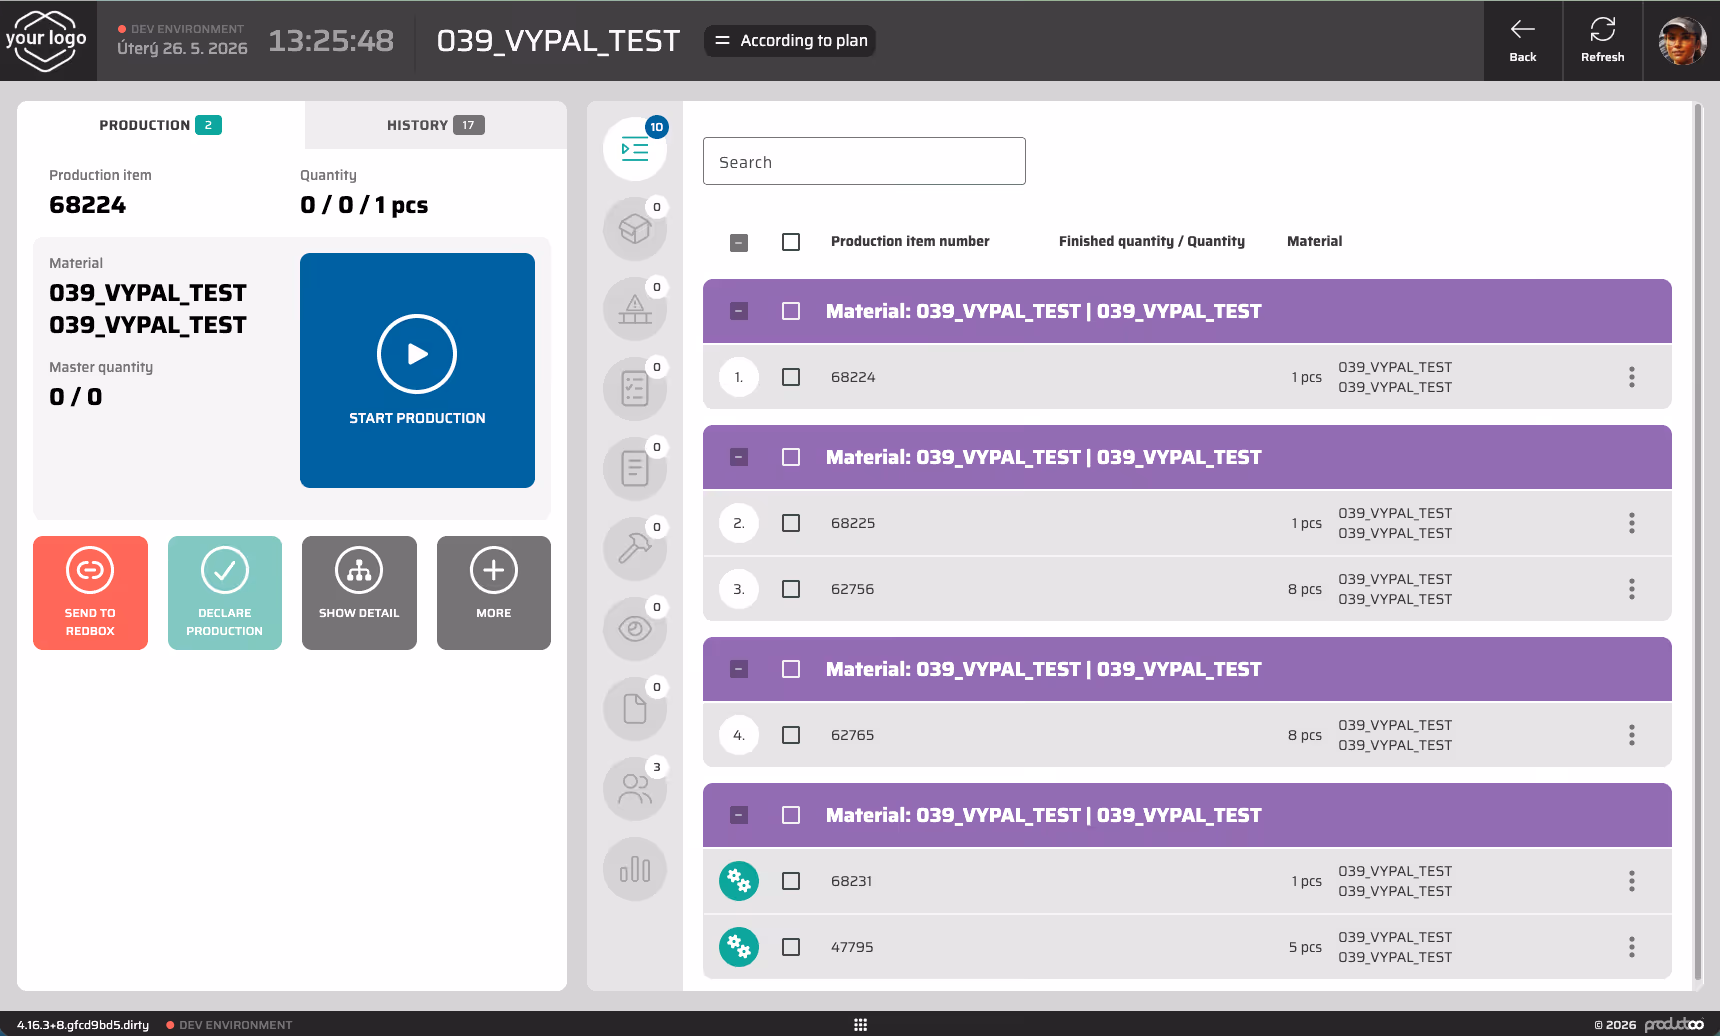
Task: Open row menu for item 62765
Action: (1632, 735)
